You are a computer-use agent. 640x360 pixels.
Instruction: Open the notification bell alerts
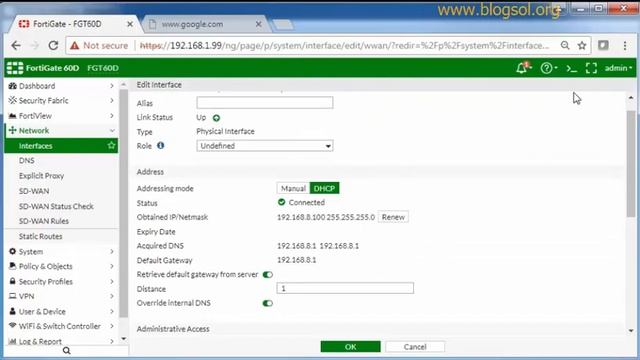coord(522,68)
